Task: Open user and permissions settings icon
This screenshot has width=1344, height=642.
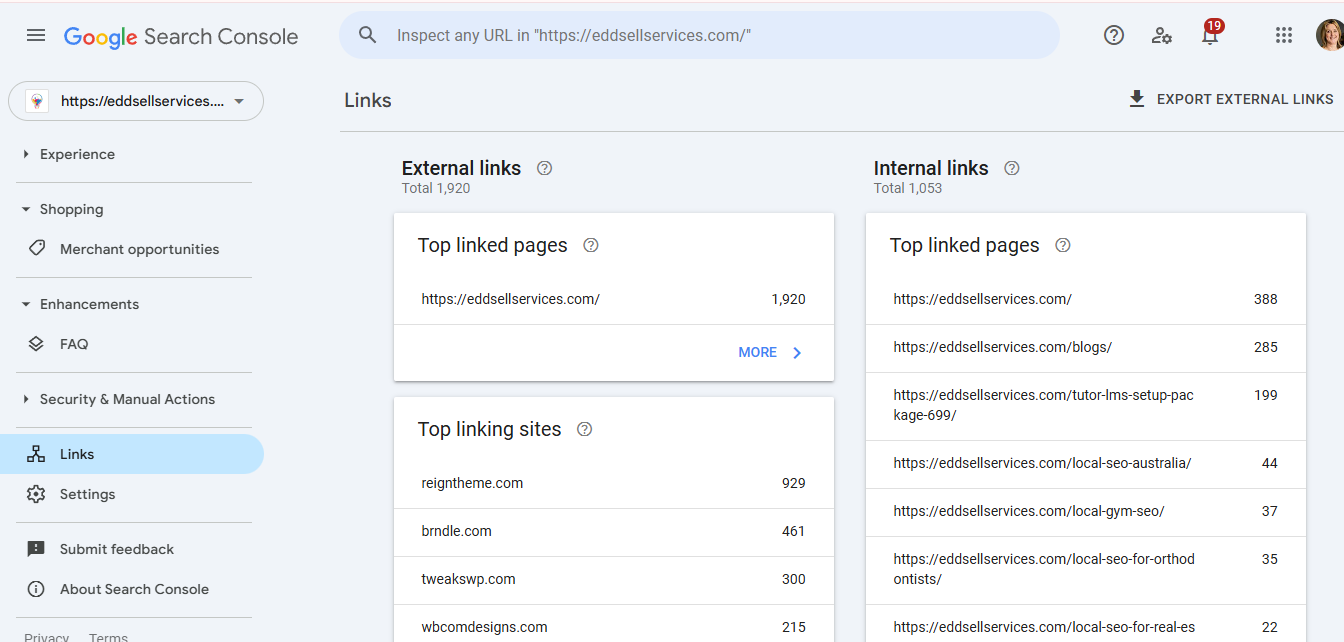Action: pos(1162,36)
